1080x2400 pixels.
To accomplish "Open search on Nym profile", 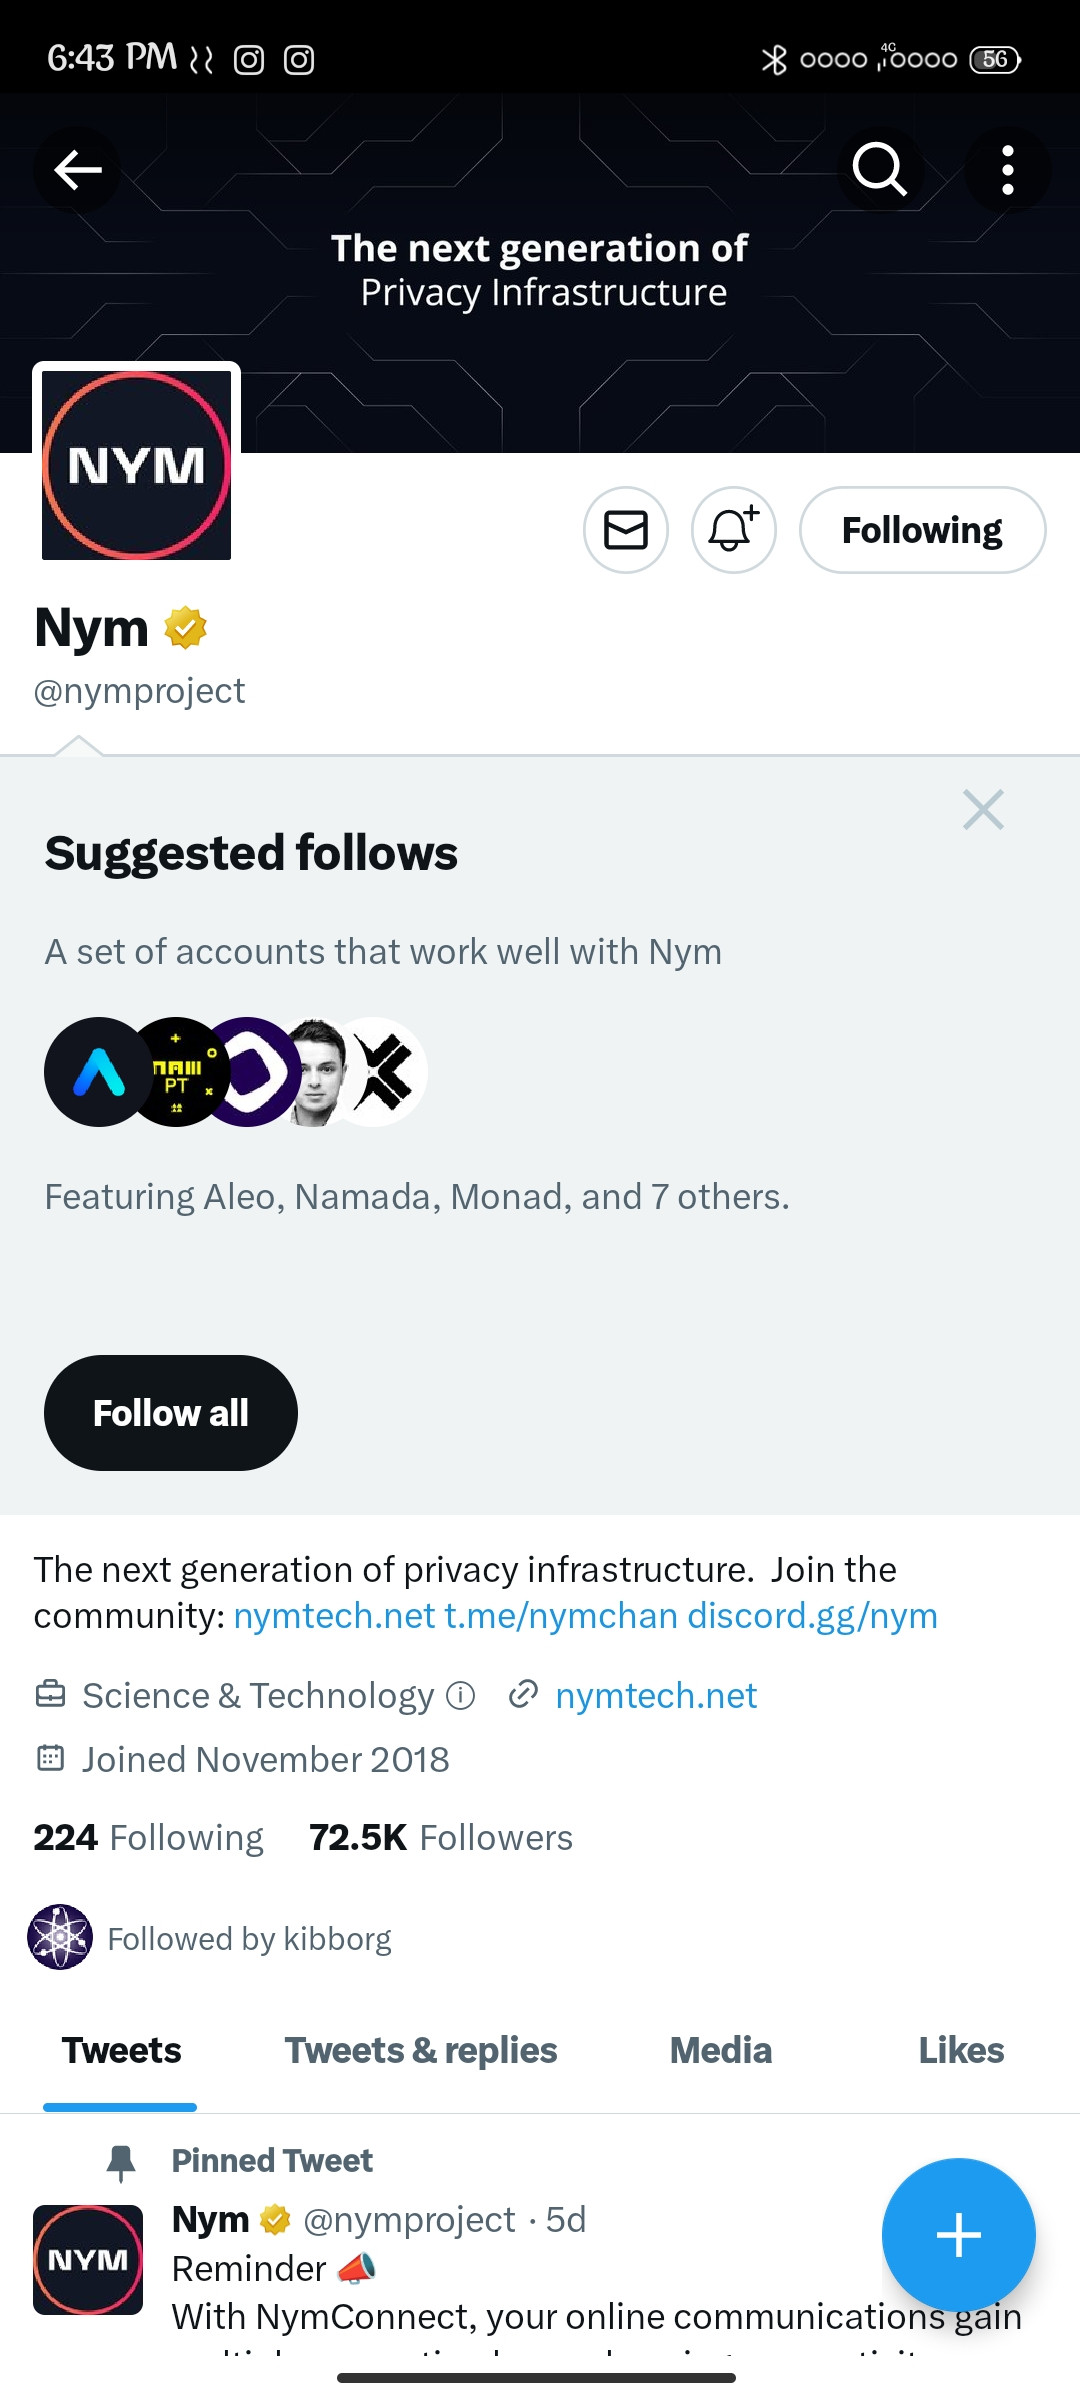I will (879, 170).
